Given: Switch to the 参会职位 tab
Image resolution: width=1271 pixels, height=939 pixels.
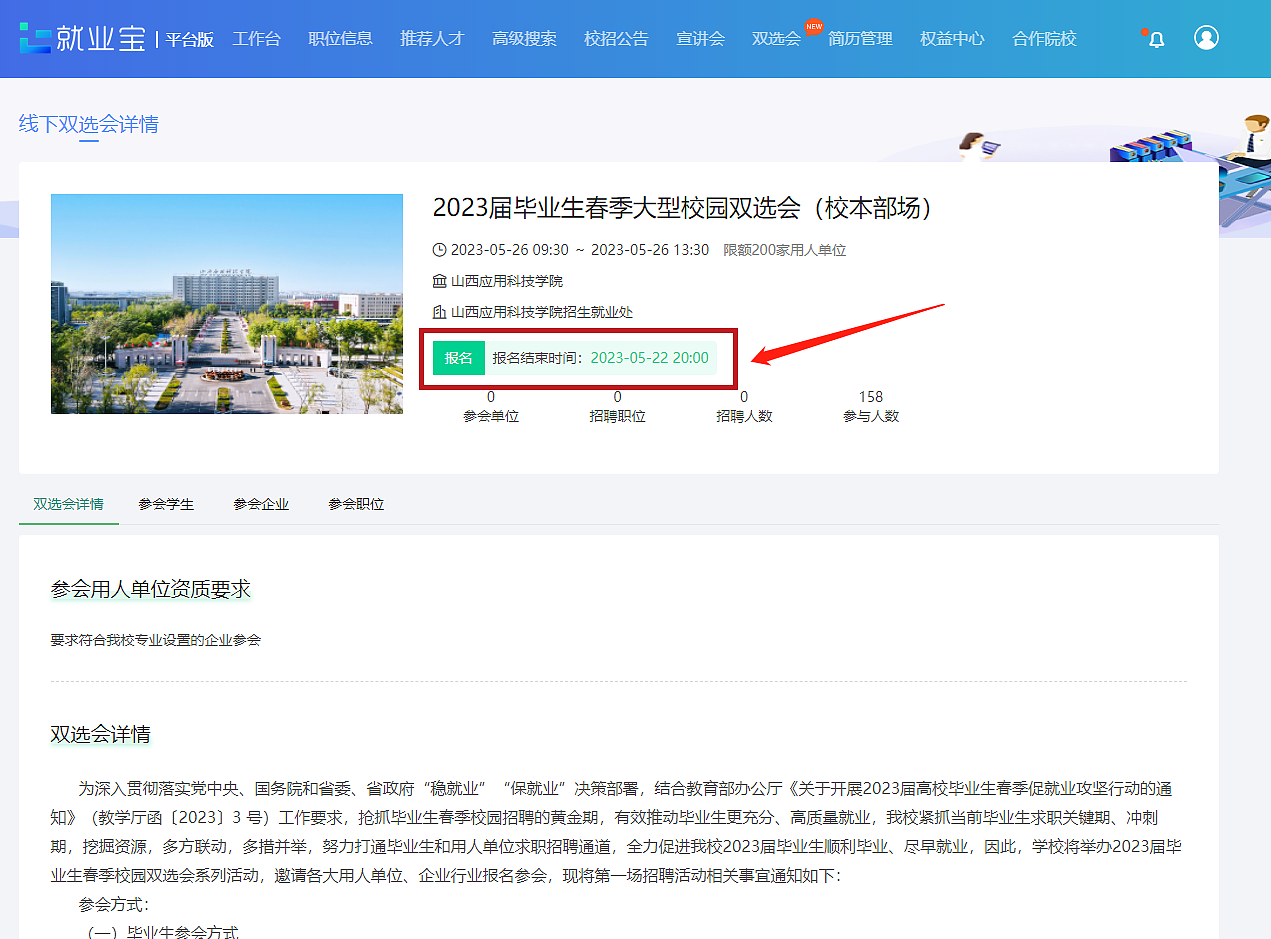Looking at the screenshot, I should 356,504.
